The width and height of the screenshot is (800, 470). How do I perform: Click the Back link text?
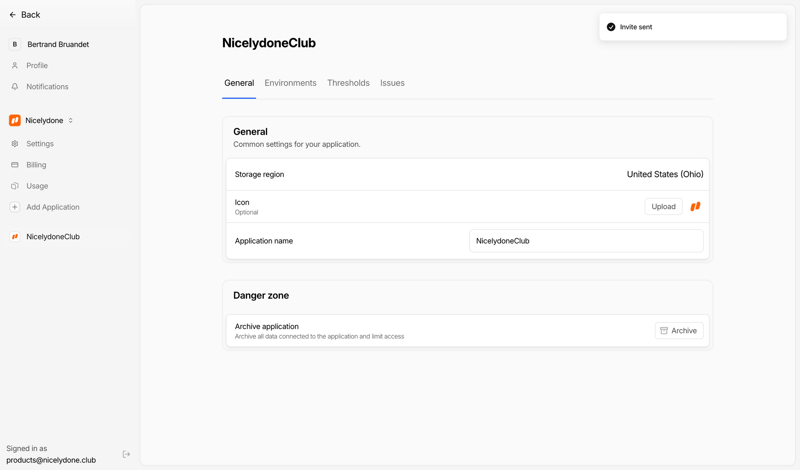(x=31, y=15)
